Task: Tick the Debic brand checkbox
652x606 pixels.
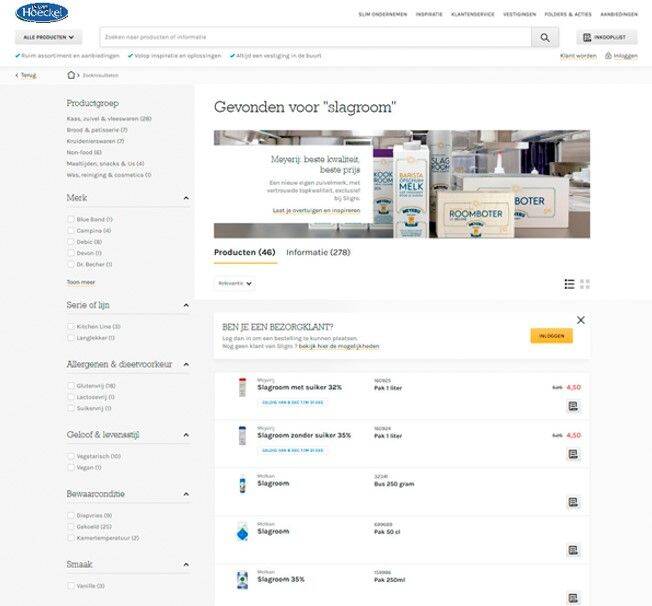Action: [x=71, y=242]
